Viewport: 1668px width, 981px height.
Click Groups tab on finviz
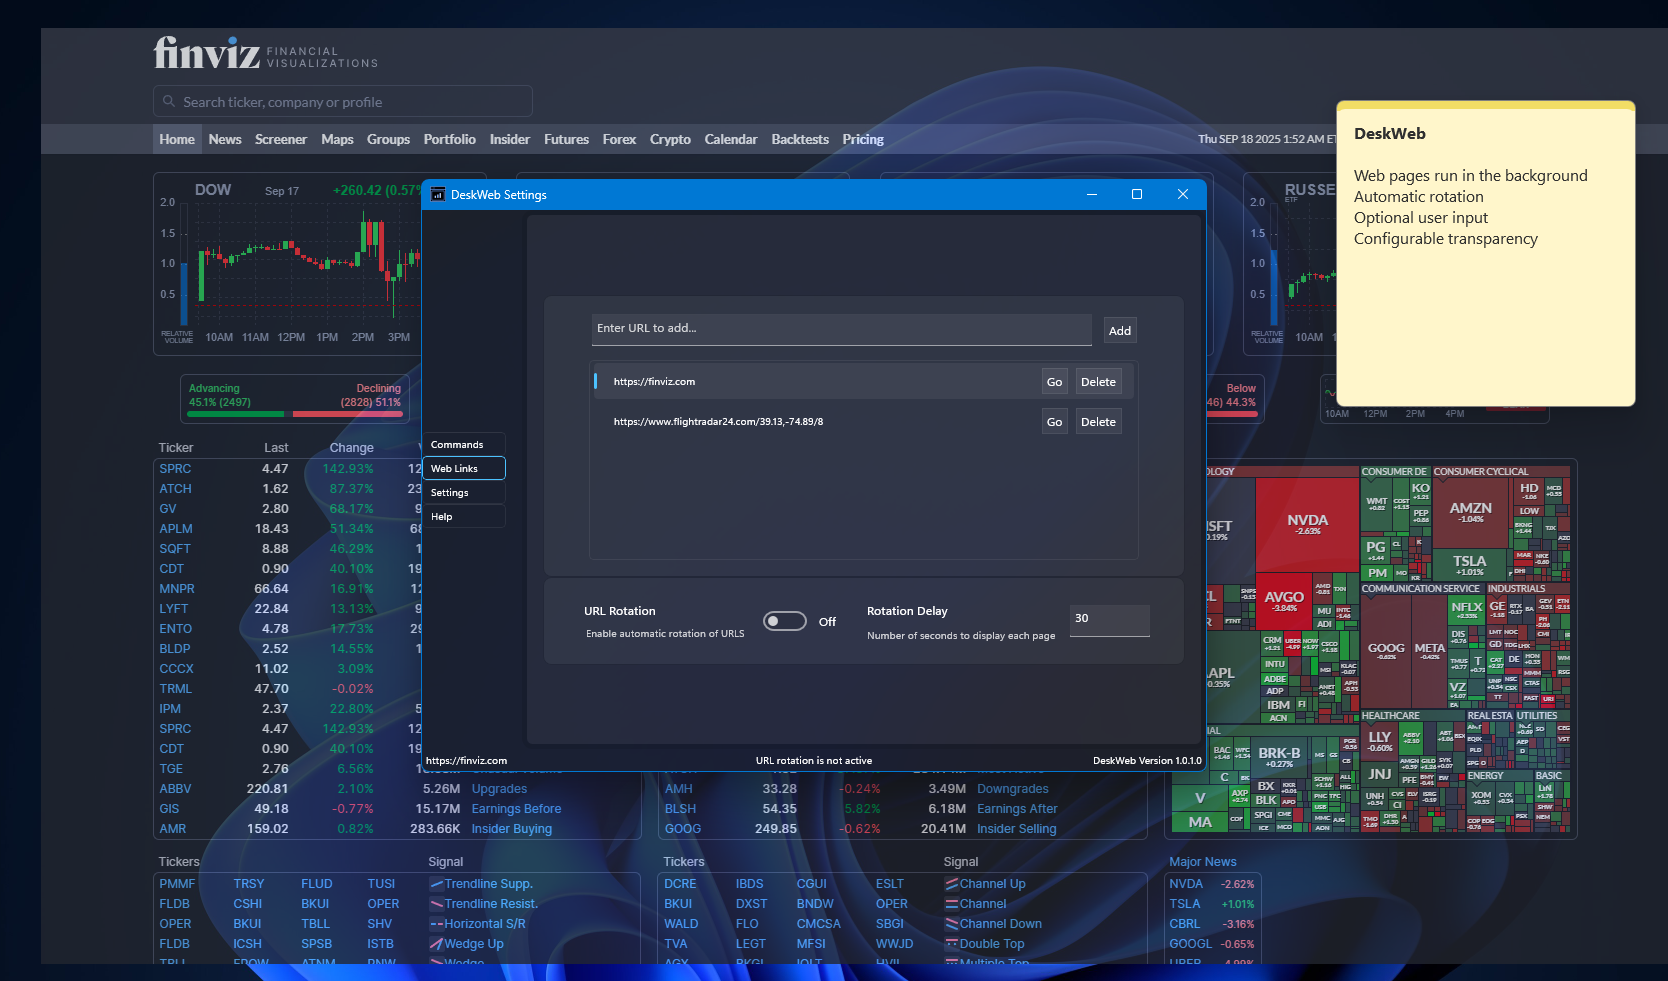point(388,140)
